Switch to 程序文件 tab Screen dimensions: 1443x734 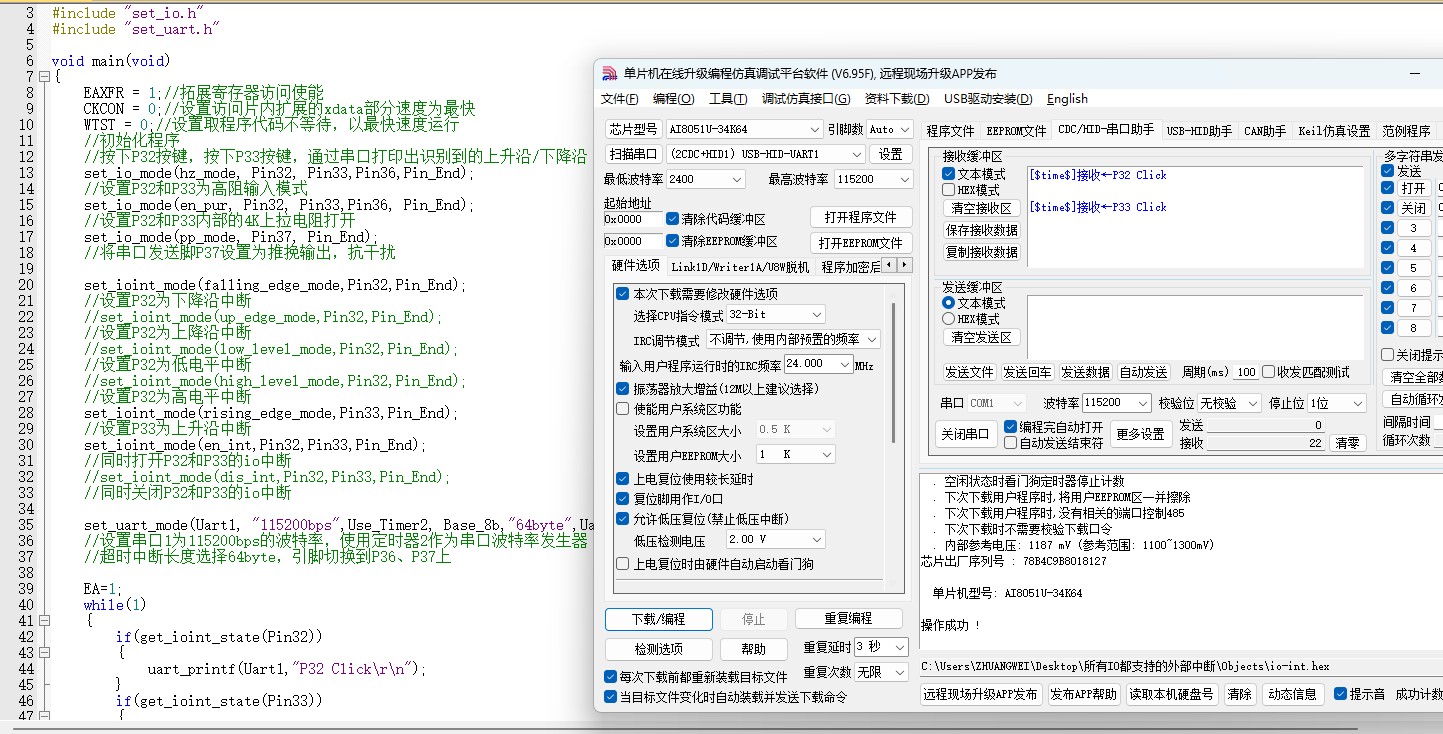pyautogui.click(x=950, y=131)
